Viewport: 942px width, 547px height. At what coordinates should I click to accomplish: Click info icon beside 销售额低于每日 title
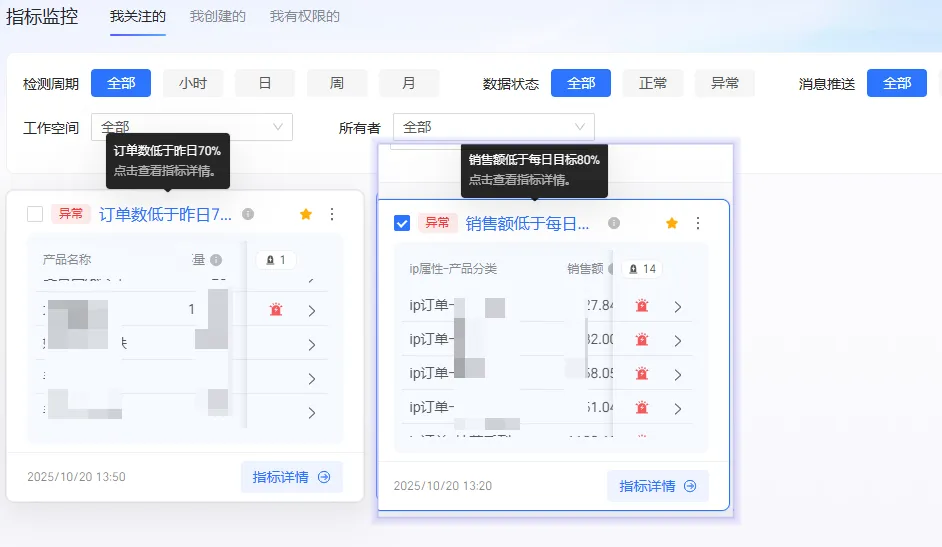click(614, 223)
